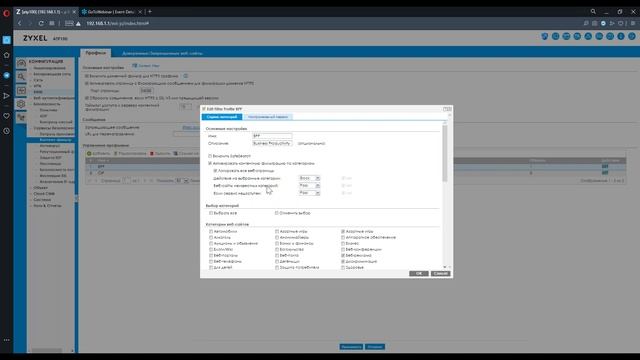The width and height of the screenshot is (640, 360).
Task: Switch to the first dialog tab, category service
Action: [x=222, y=117]
